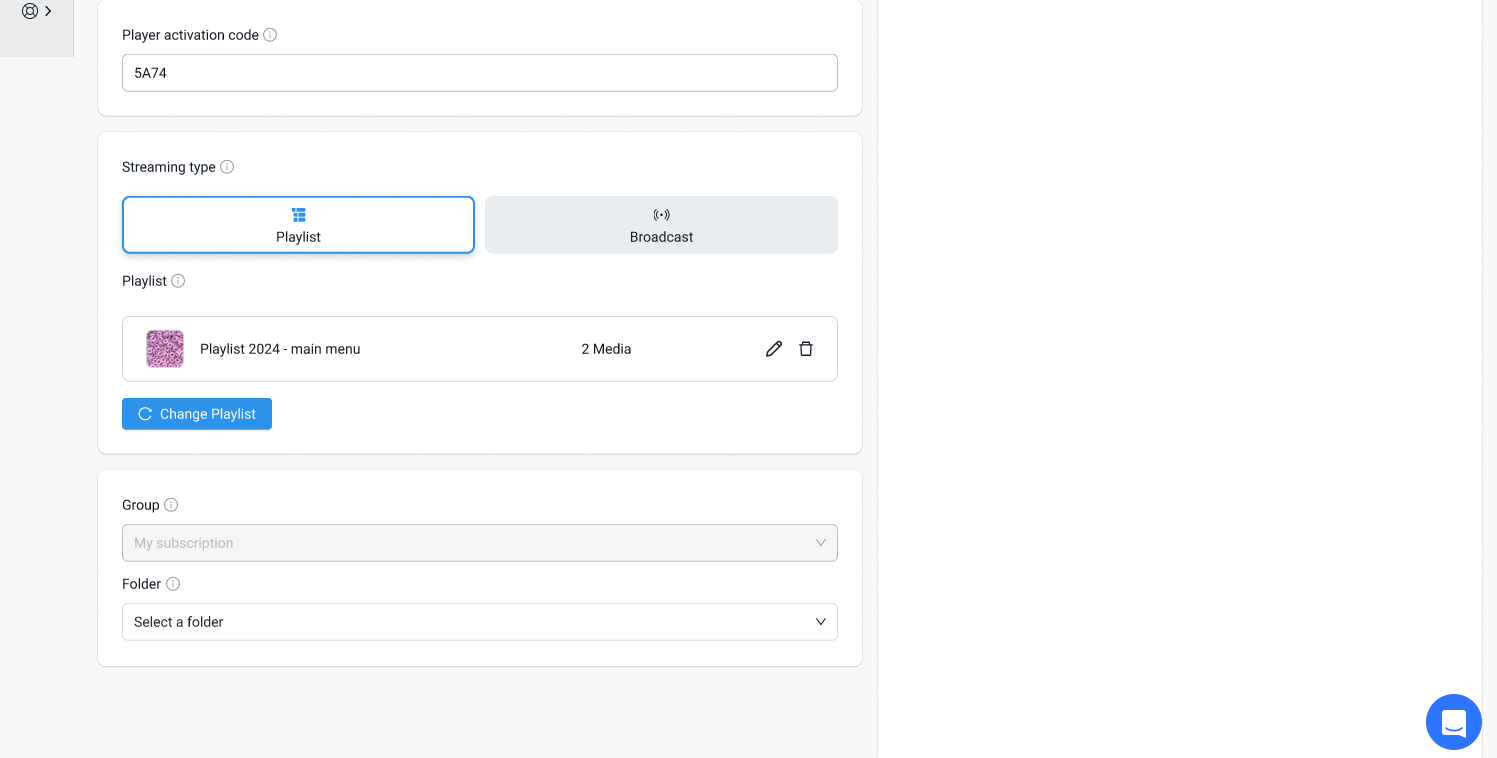Image resolution: width=1497 pixels, height=758 pixels.
Task: Switch streaming type to Broadcast
Action: 661,225
